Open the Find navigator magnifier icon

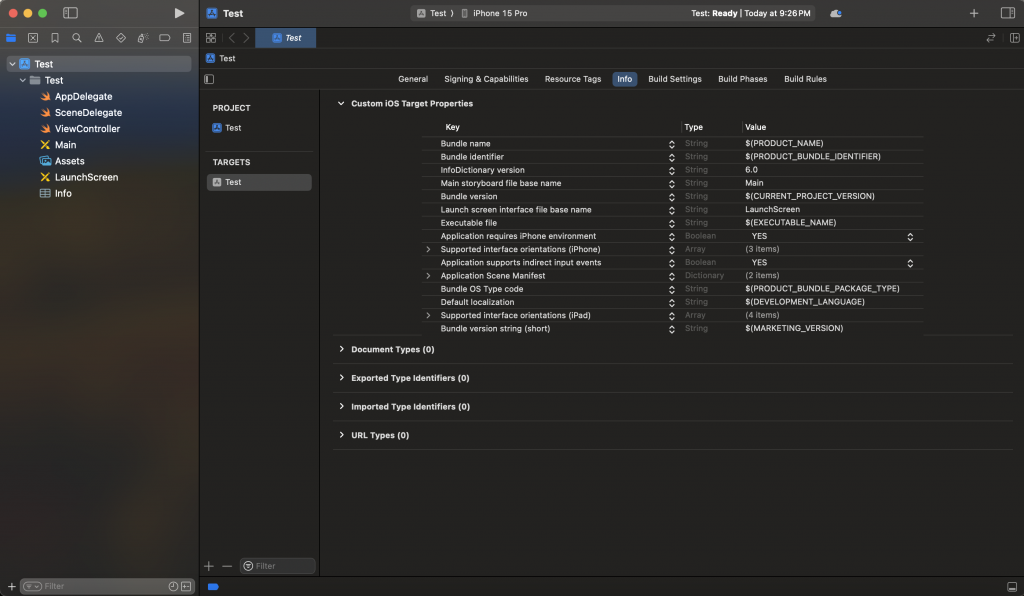point(77,38)
